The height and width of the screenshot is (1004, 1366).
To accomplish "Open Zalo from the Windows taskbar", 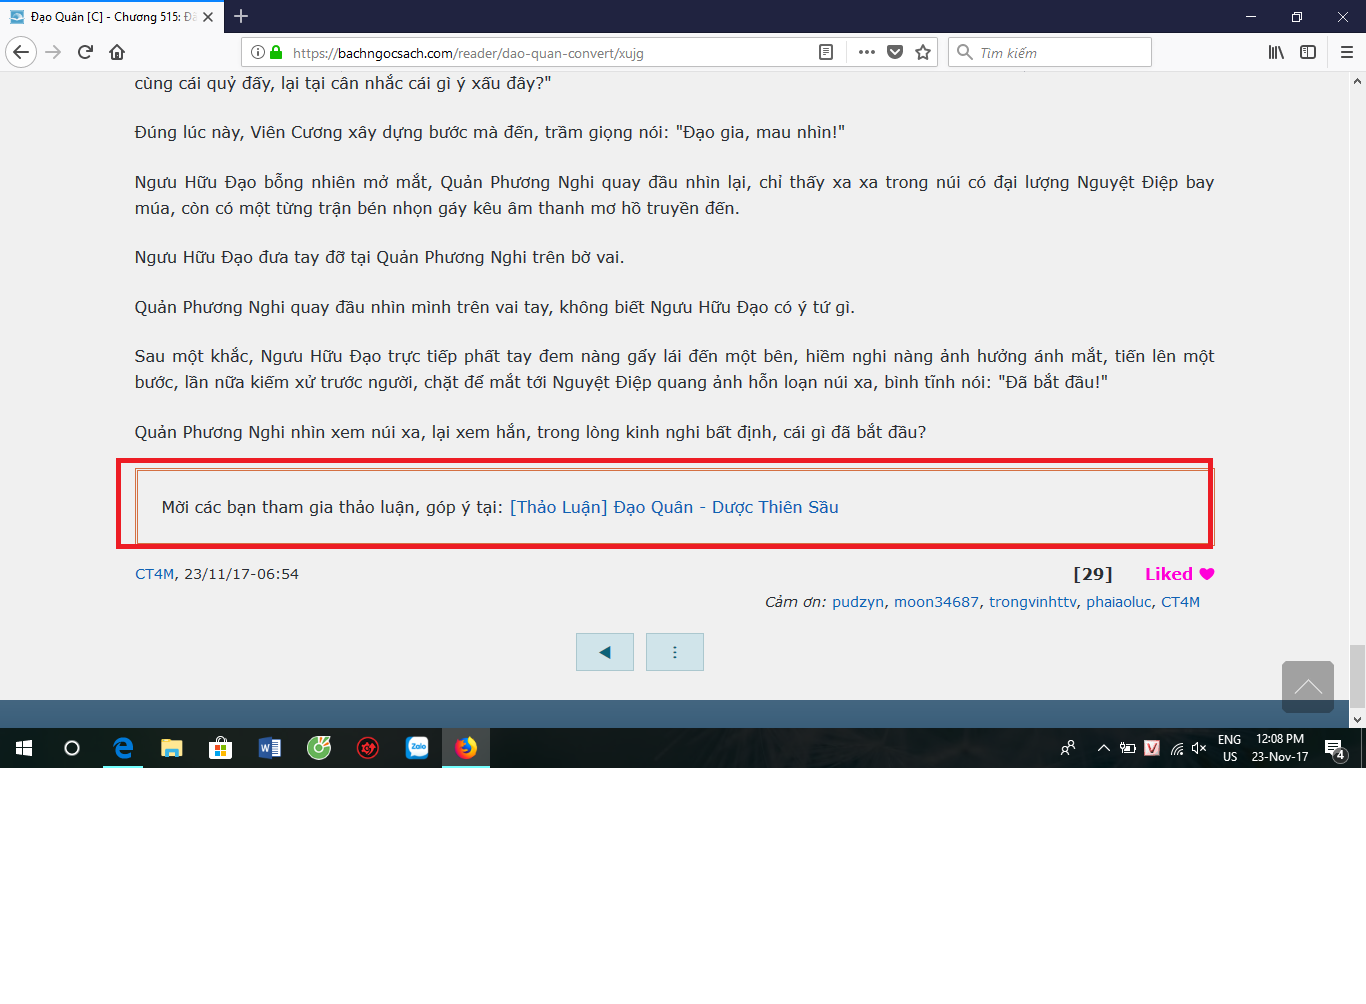I will pyautogui.click(x=417, y=748).
